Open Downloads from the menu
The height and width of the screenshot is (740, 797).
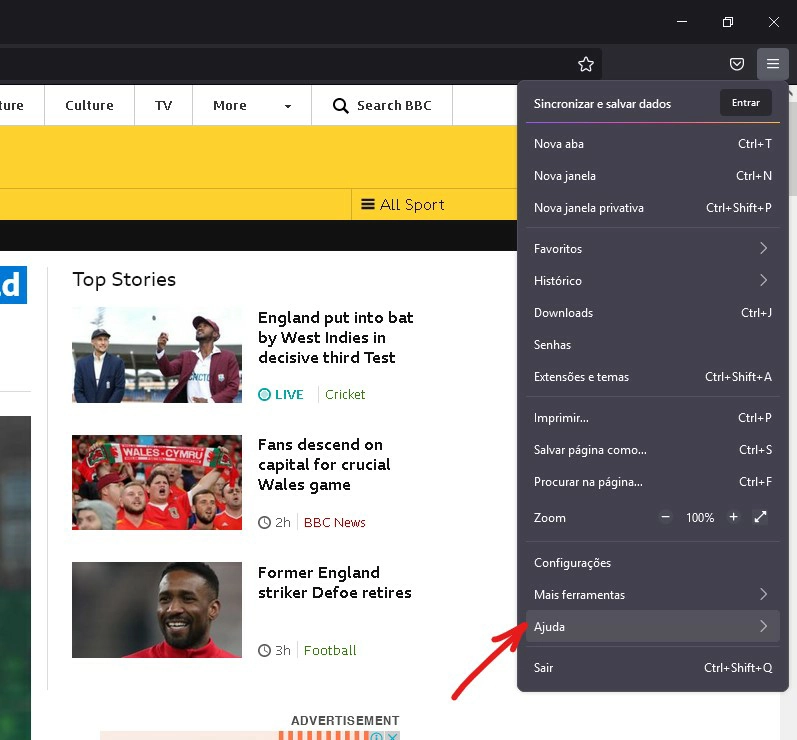click(653, 313)
